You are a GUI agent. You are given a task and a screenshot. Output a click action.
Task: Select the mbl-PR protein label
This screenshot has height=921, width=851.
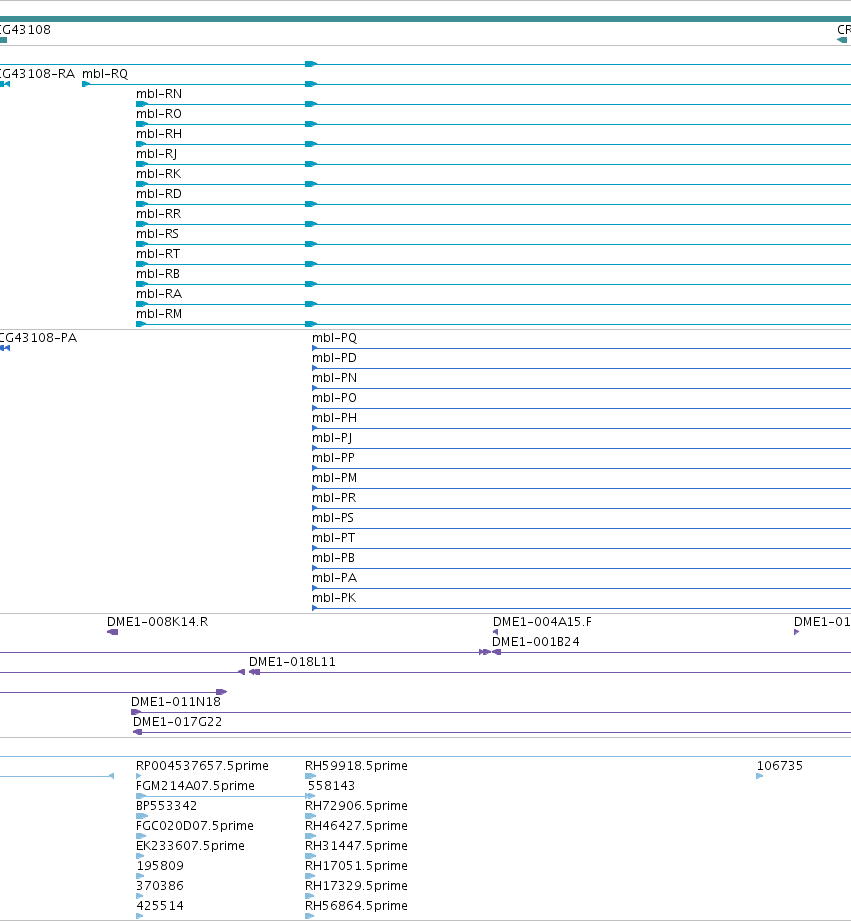334,498
